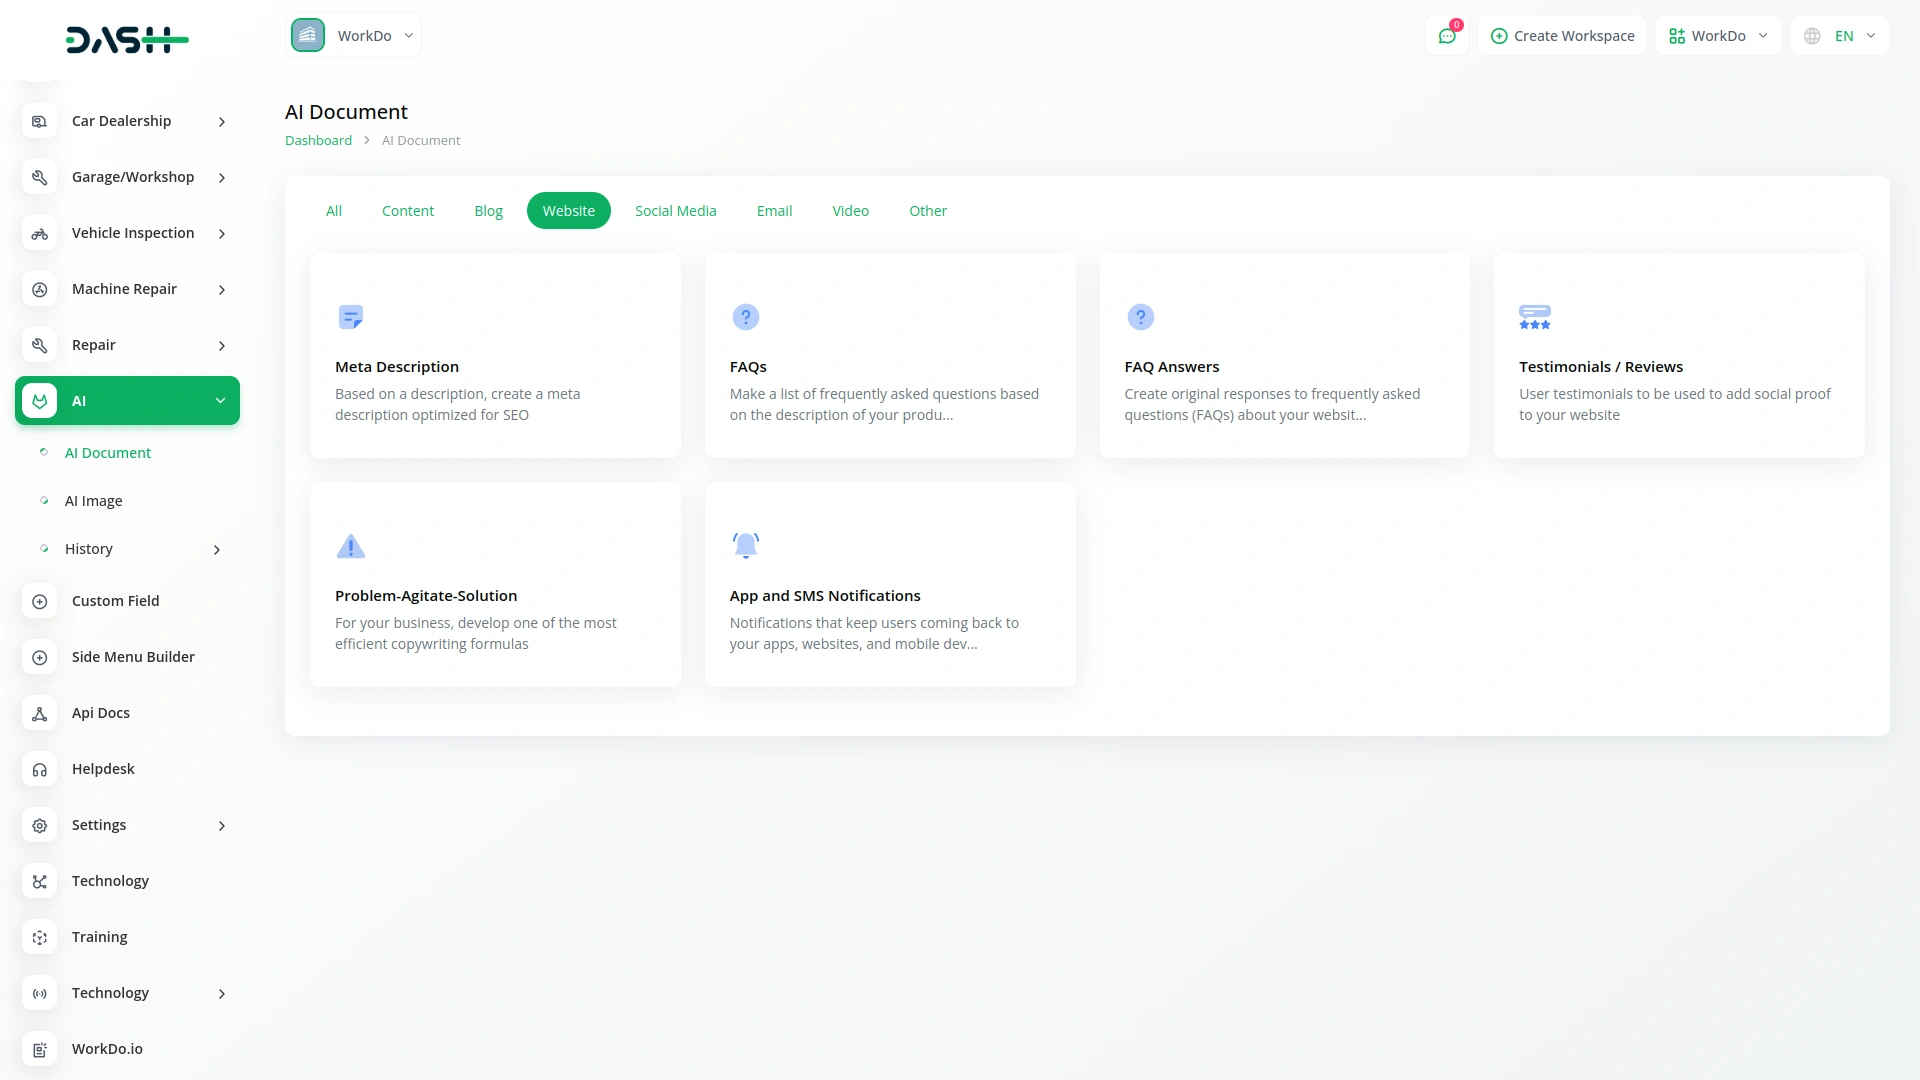1920x1080 pixels.
Task: Click the Api Docs sidebar icon
Action: tap(40, 713)
